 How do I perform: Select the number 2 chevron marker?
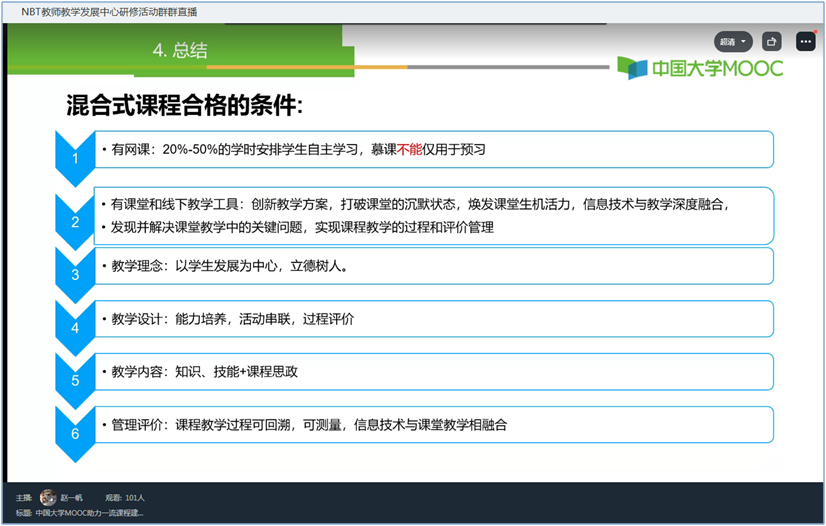75,220
